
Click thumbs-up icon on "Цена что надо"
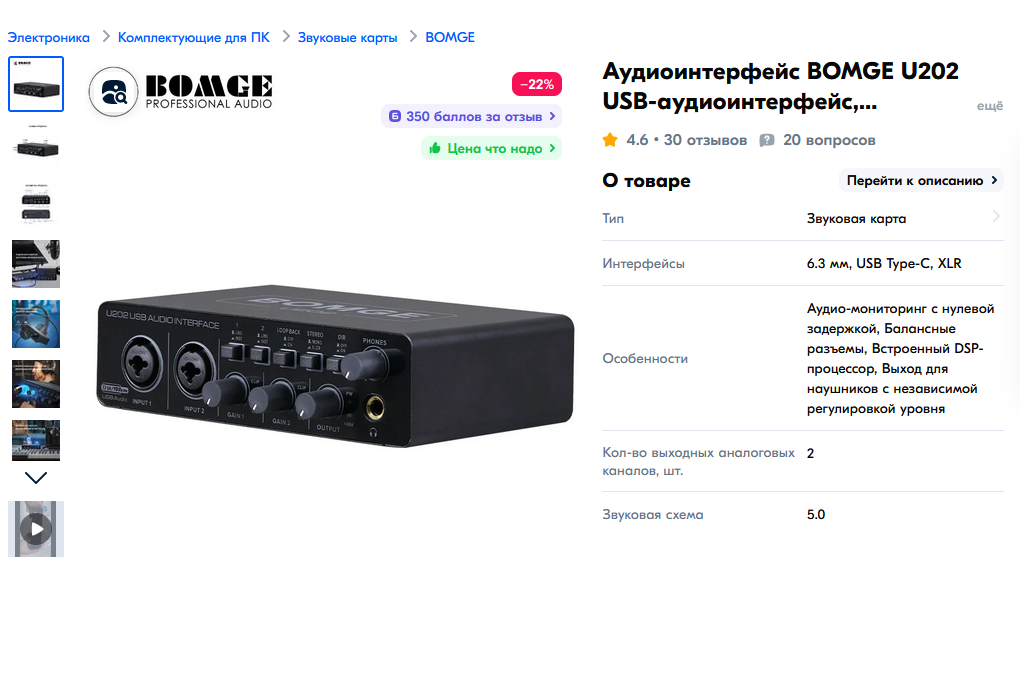point(435,148)
